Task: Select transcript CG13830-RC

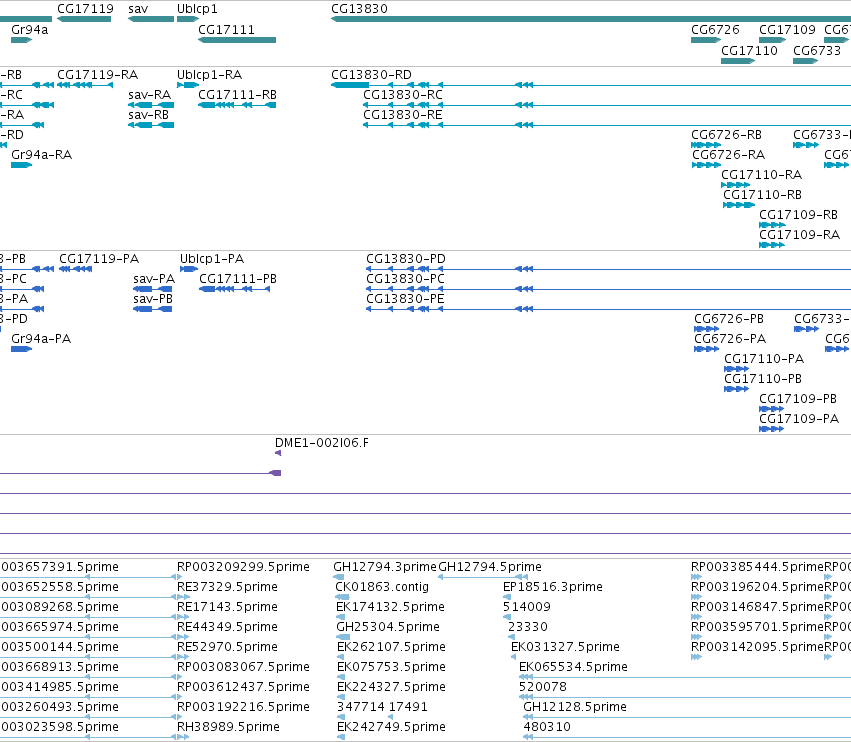Action: tap(403, 94)
